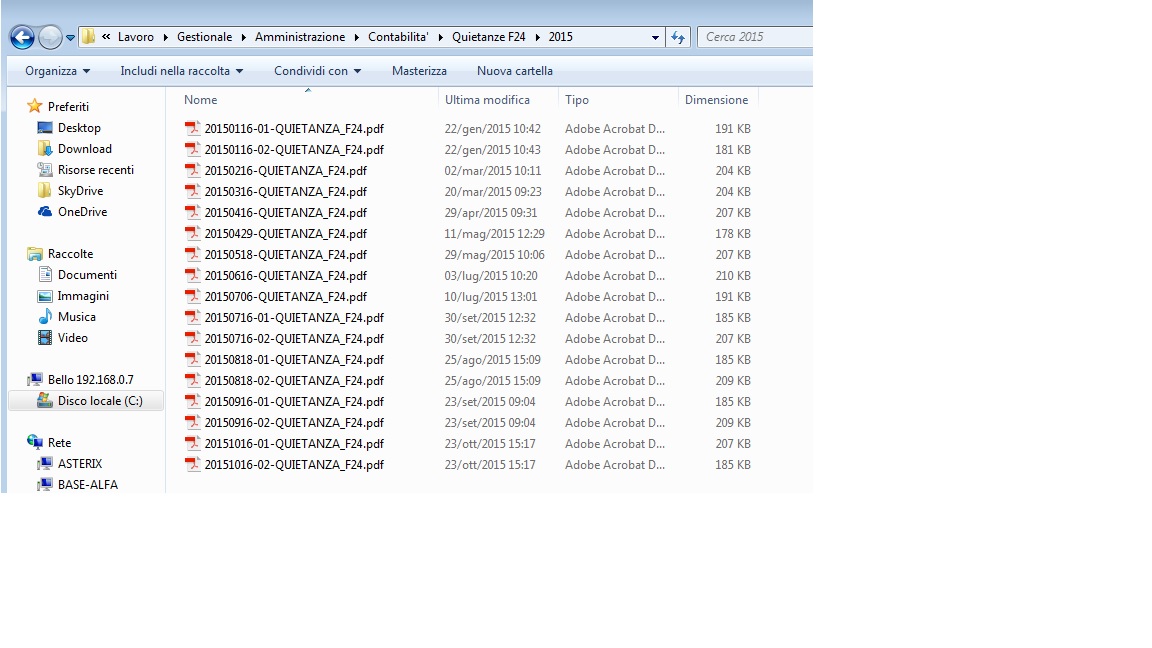This screenshot has height=648, width=1152.
Task: Open the Desktop favorite in sidebar
Action: pos(79,128)
